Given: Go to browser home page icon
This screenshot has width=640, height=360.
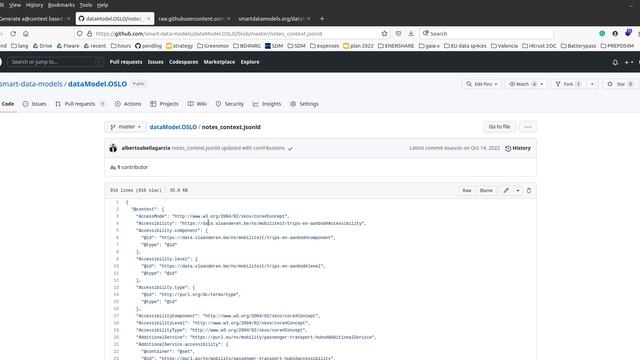Looking at the screenshot, I should click(26, 33).
